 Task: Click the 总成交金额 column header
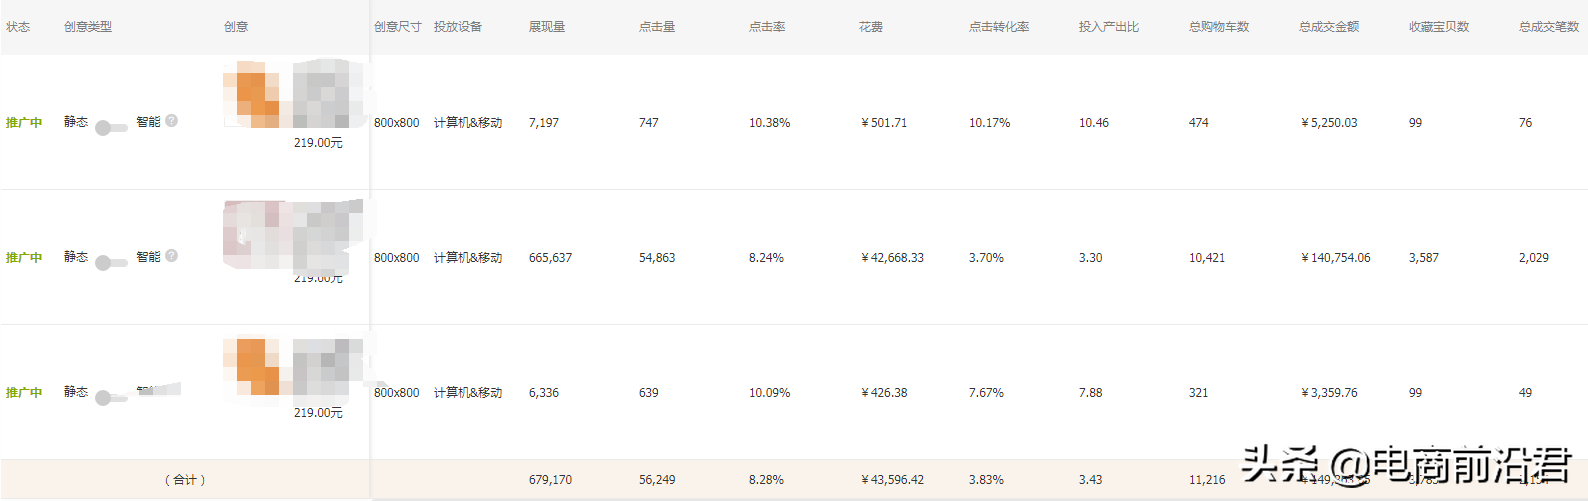tap(1329, 27)
